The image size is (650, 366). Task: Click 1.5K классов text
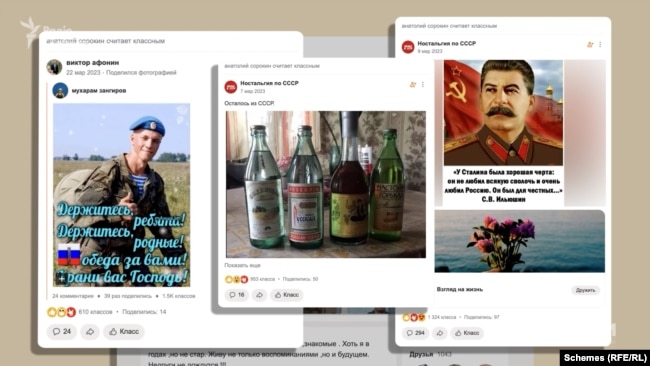[x=179, y=296]
